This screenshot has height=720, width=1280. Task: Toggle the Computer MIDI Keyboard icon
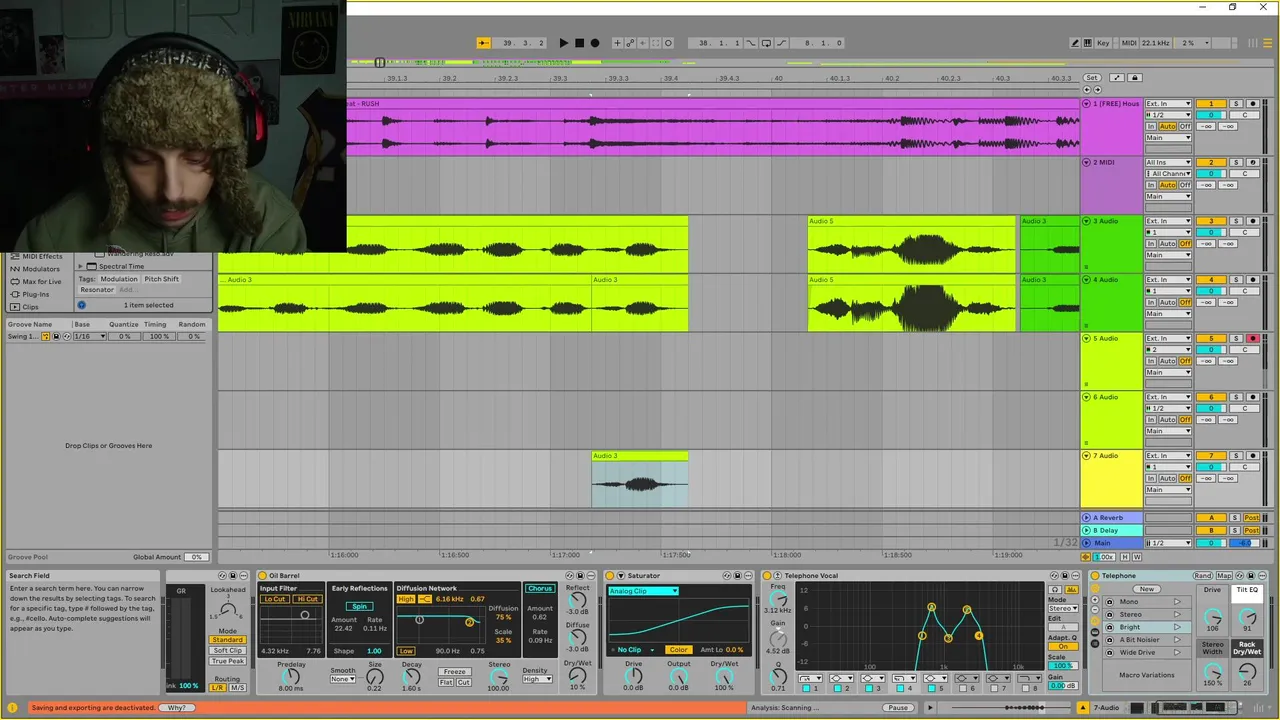click(1087, 43)
